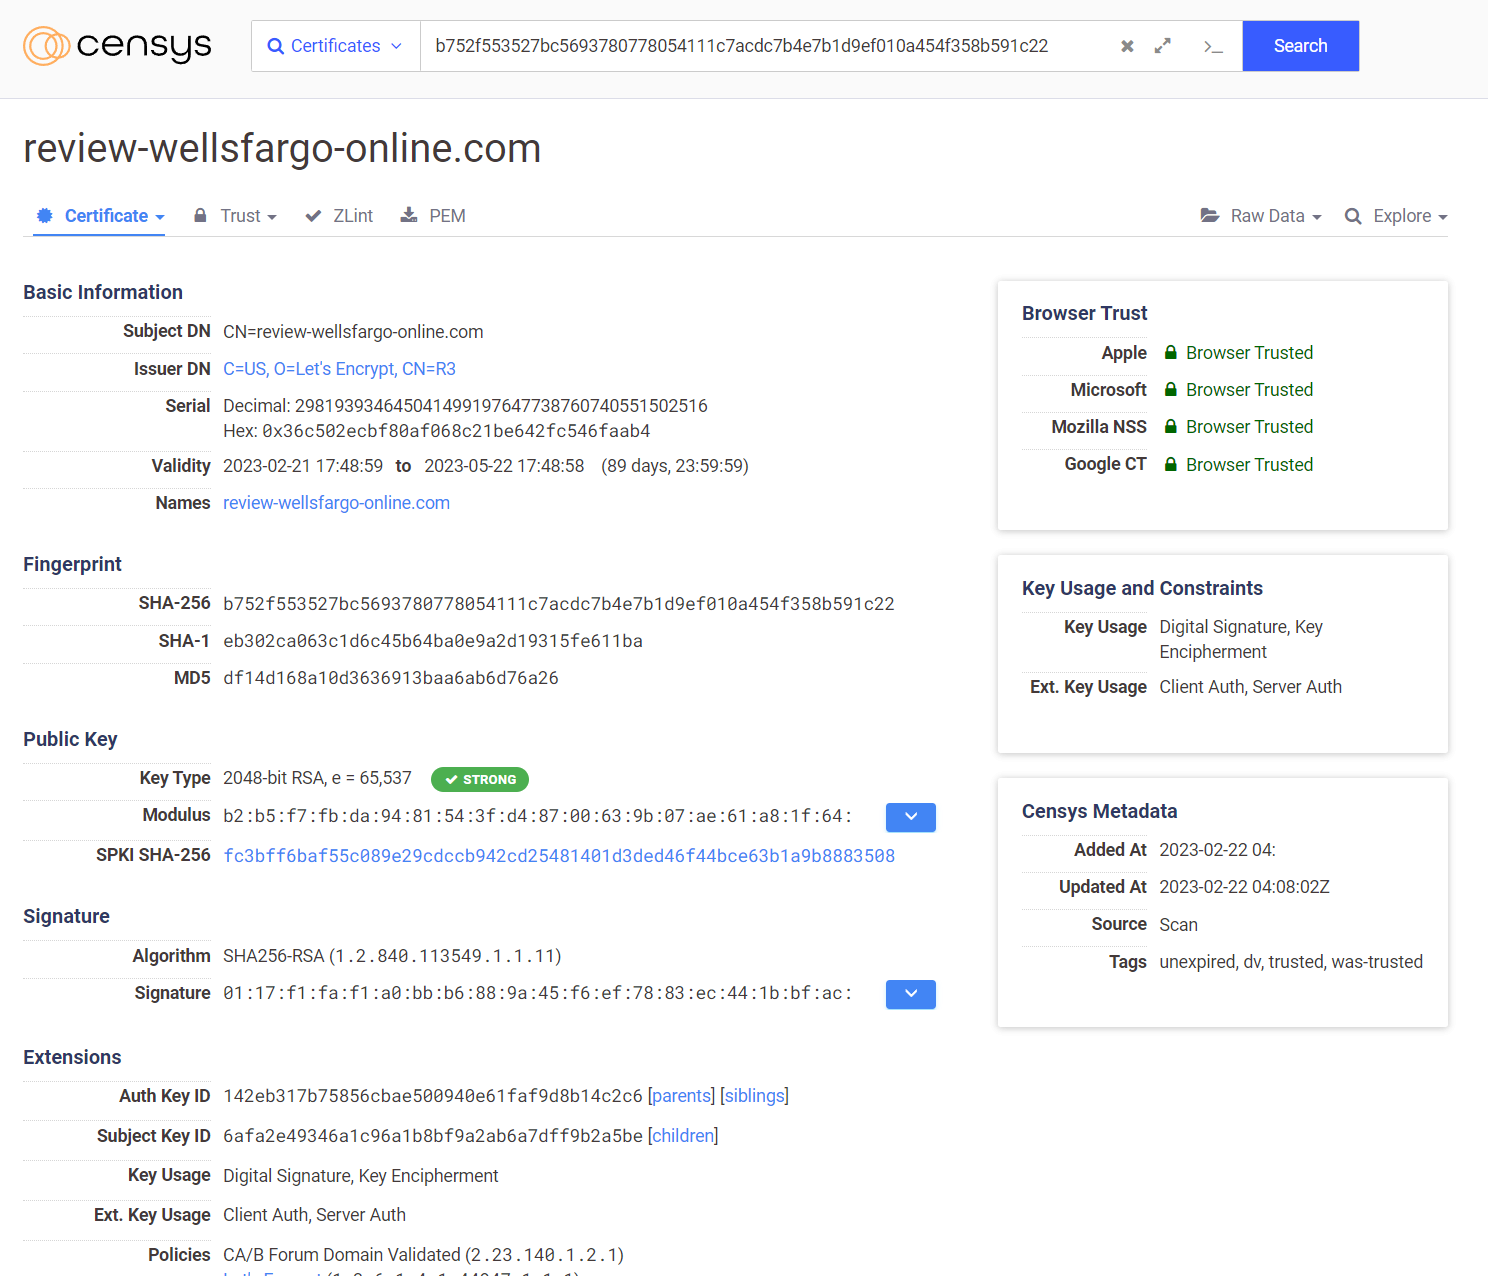
Task: Select the serial Decimal value text
Action: tap(501, 406)
